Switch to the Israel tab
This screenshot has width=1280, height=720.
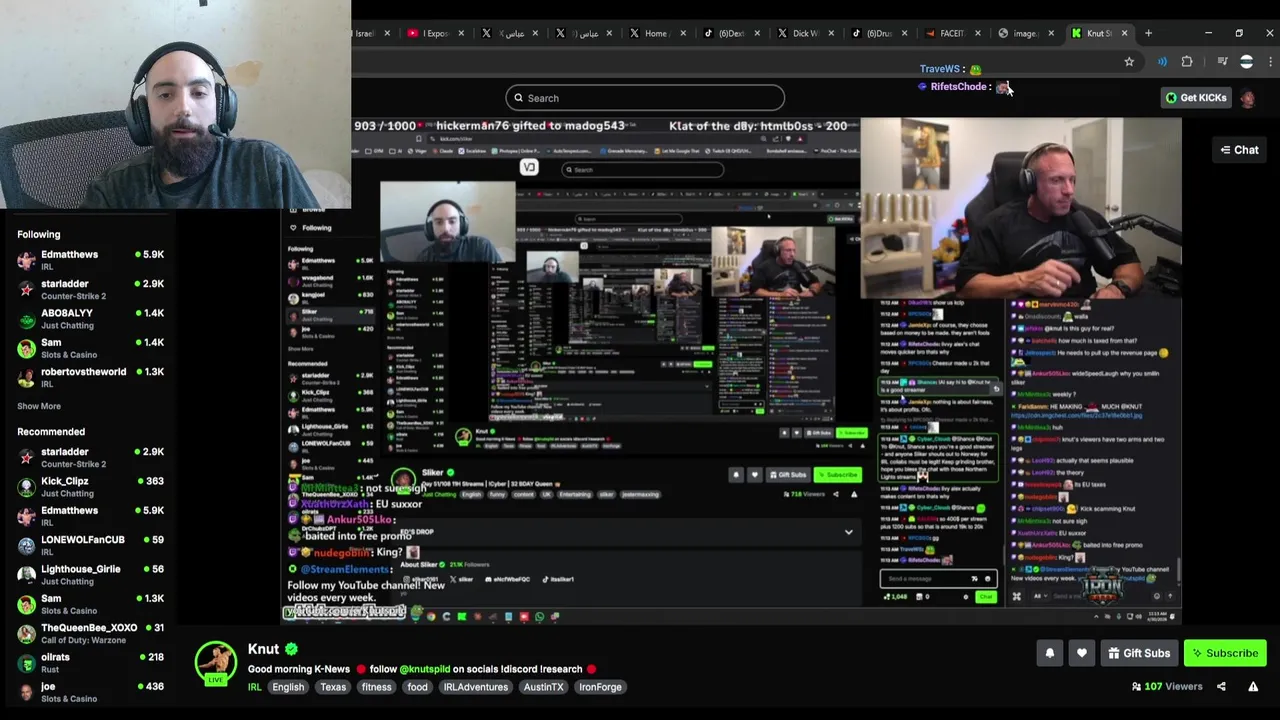pos(366,33)
